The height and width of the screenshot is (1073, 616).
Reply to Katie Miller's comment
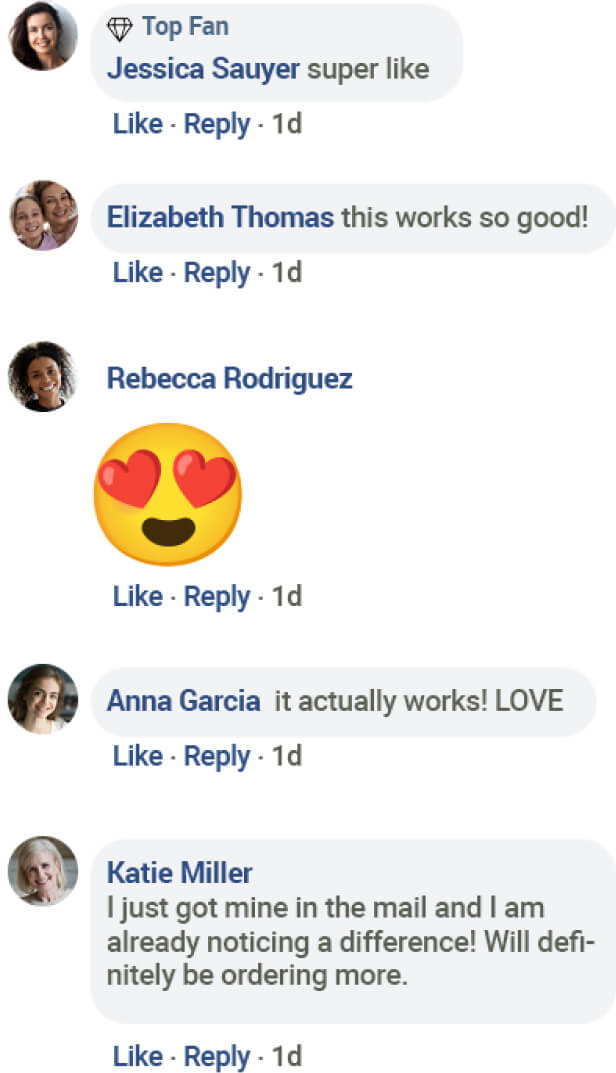point(217,1056)
